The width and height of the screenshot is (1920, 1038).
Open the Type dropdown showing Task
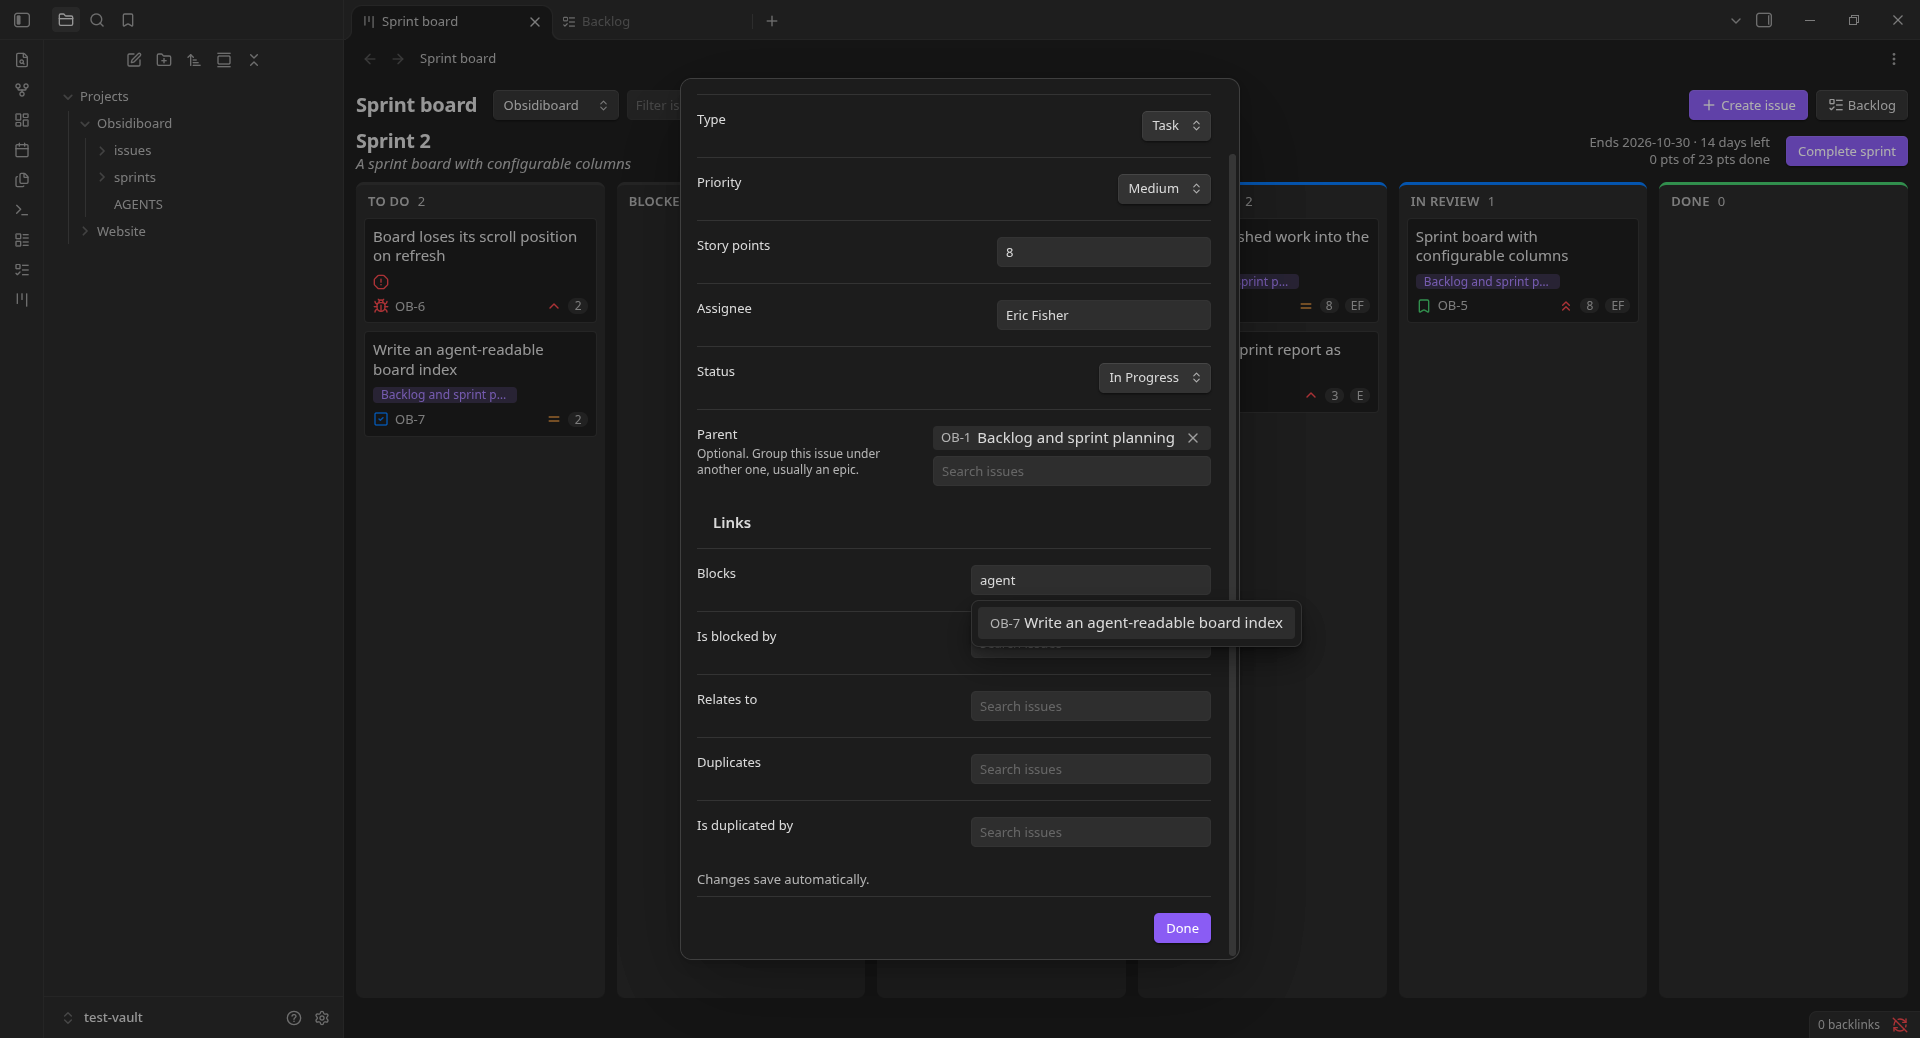[1176, 126]
